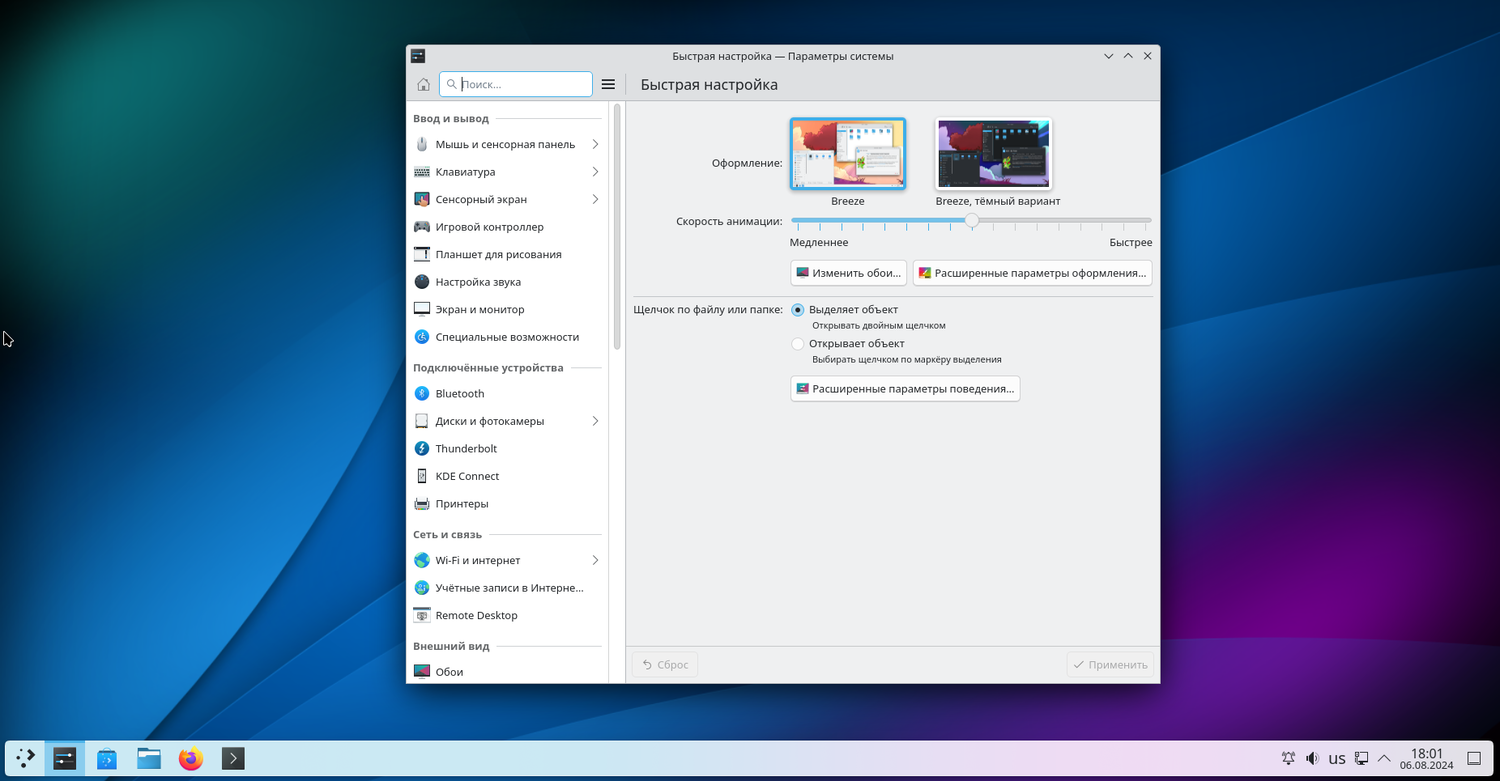
Task: Open 'Экран и монитор' settings page
Action: [479, 310]
